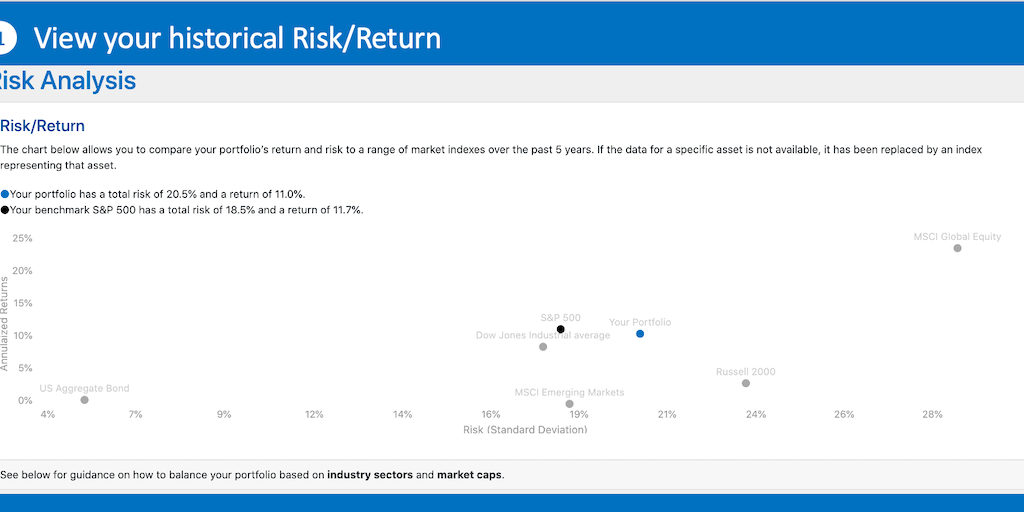Click the Risk/Return subsection heading
1024x512 pixels.
tap(43, 126)
